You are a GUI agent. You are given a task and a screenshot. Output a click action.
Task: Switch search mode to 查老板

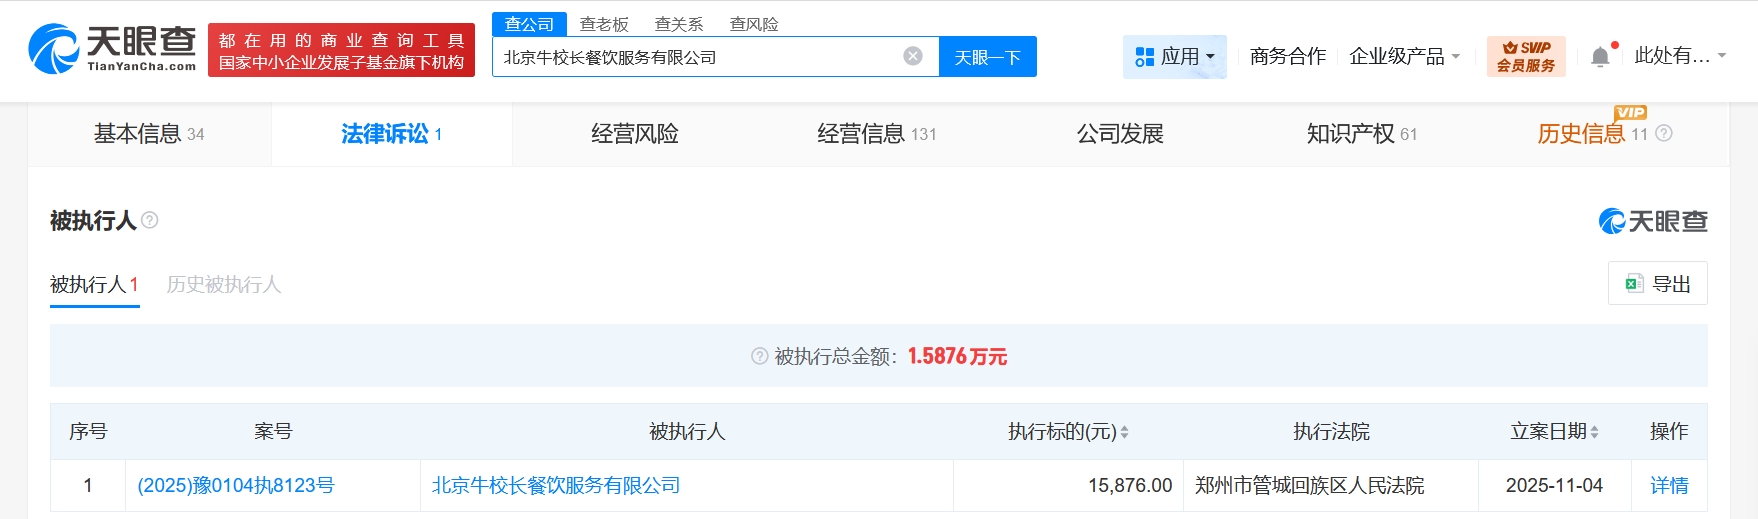click(604, 24)
